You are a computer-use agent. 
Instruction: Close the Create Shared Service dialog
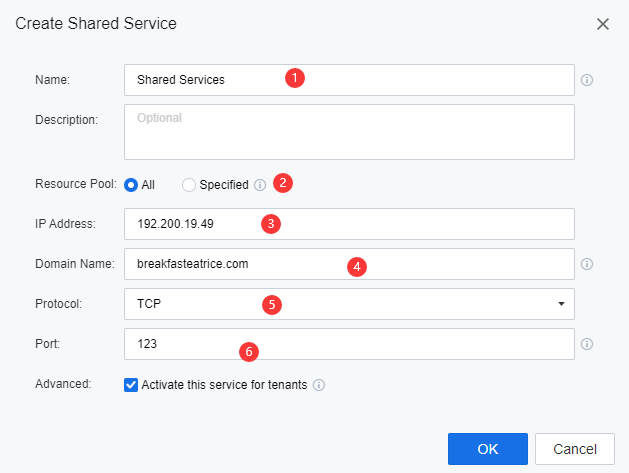click(602, 23)
